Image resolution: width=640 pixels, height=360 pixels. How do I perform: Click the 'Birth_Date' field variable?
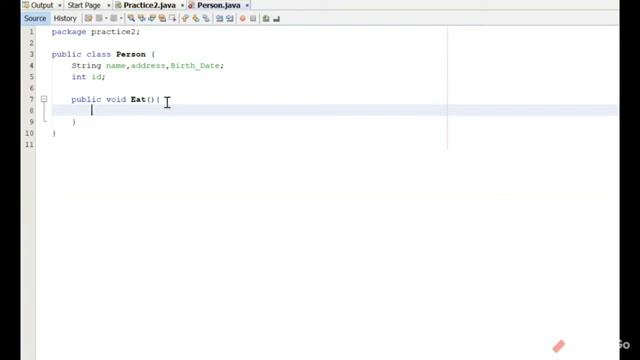pos(195,66)
